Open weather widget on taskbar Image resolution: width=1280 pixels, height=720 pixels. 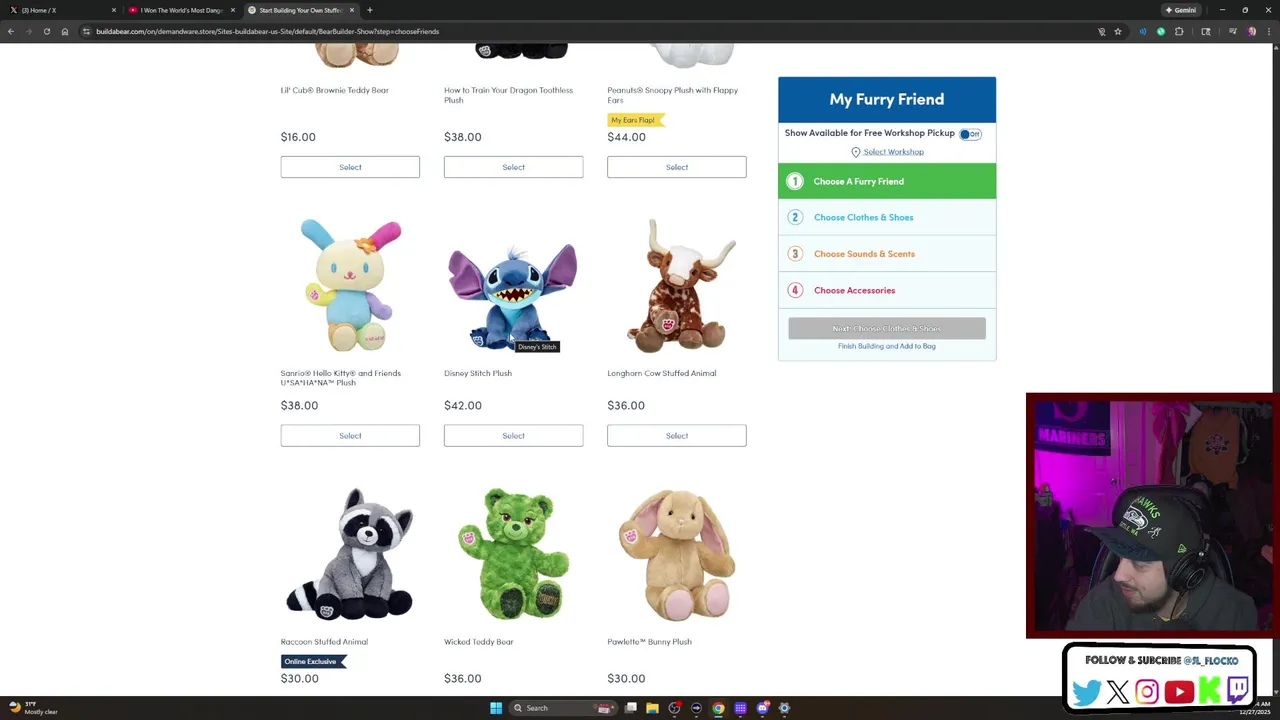(32, 708)
